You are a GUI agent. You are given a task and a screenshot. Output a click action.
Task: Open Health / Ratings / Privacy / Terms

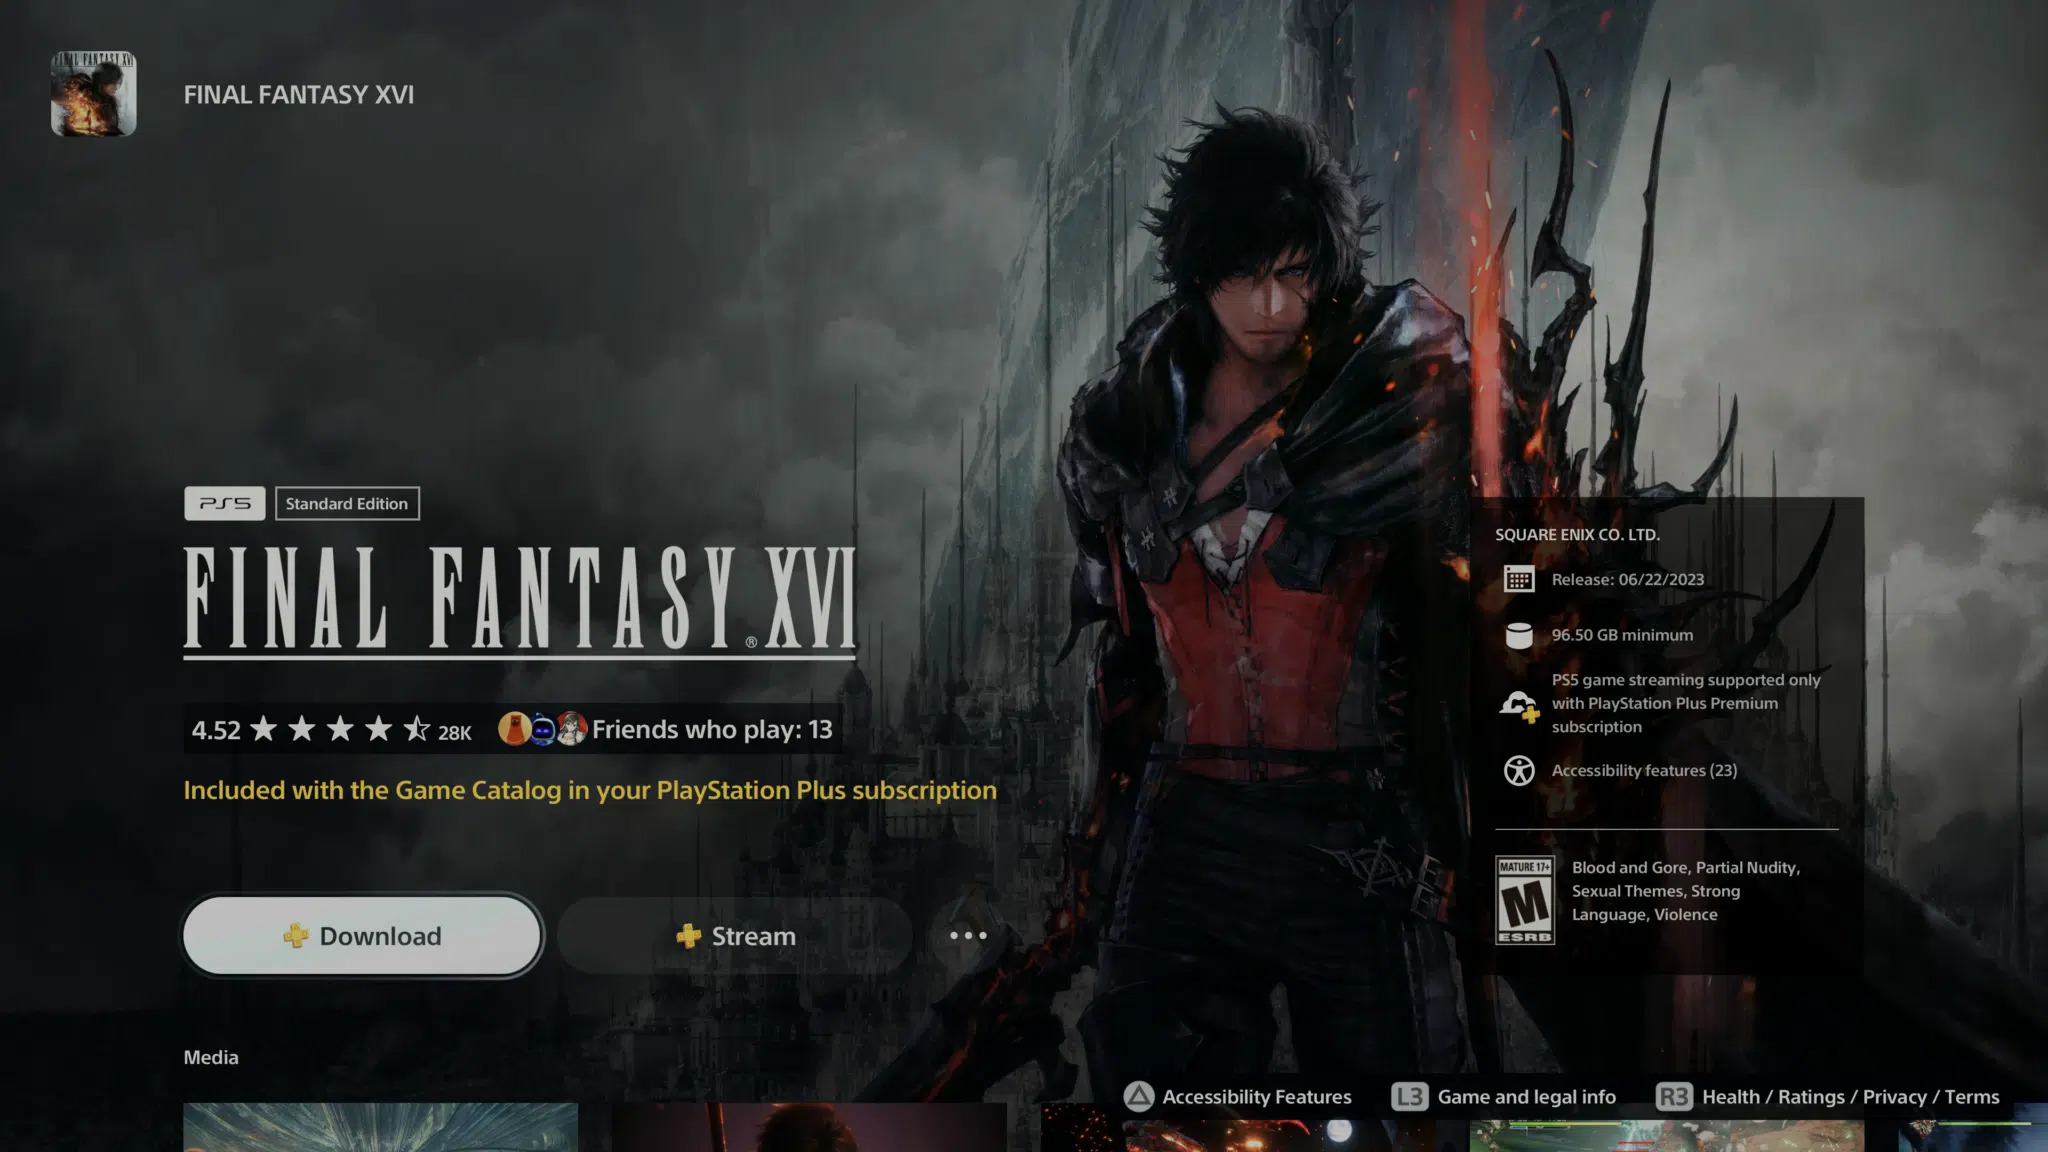[x=1851, y=1096]
